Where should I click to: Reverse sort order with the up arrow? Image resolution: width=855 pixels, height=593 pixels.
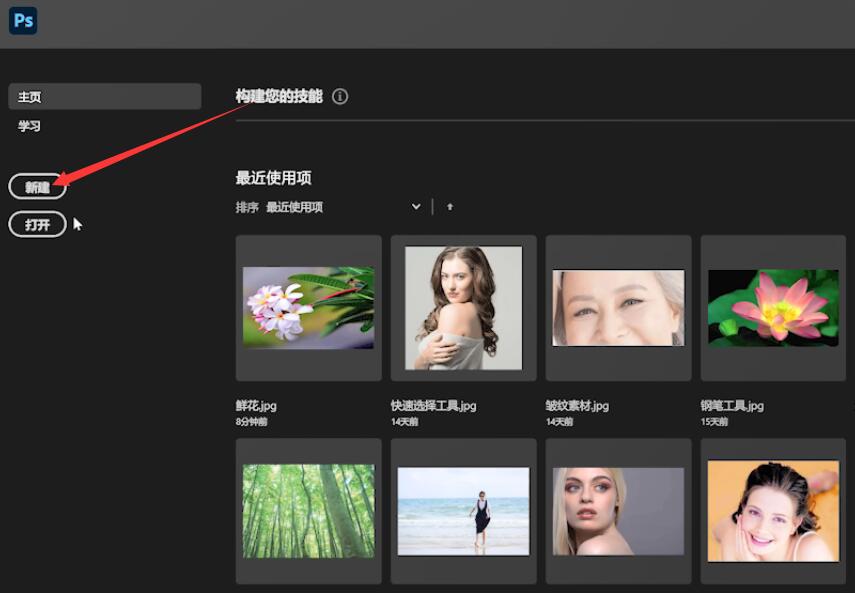pyautogui.click(x=450, y=207)
